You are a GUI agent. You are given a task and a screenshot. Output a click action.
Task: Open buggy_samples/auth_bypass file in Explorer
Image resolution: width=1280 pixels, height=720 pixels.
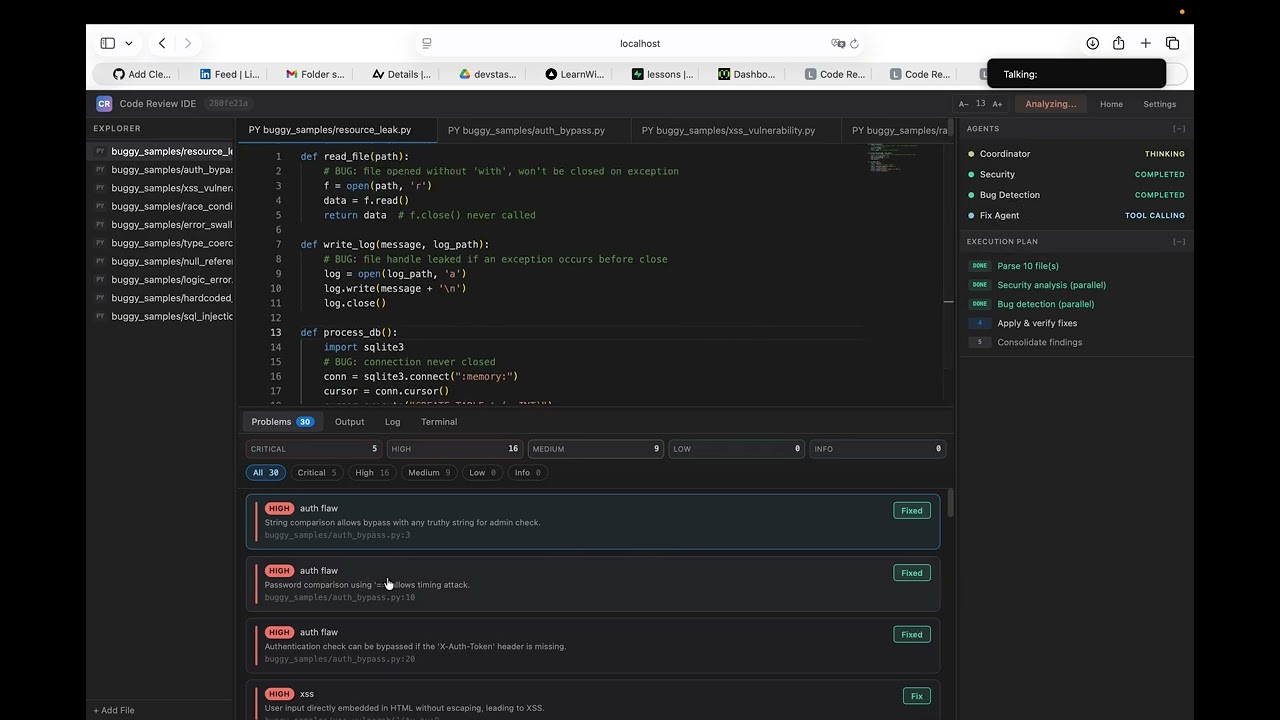pos(161,170)
